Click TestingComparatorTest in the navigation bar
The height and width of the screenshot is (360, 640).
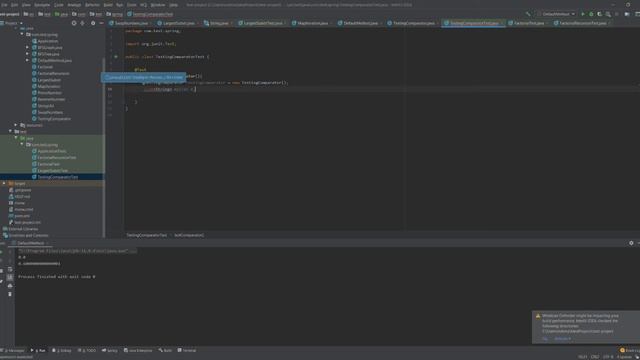pos(150,14)
